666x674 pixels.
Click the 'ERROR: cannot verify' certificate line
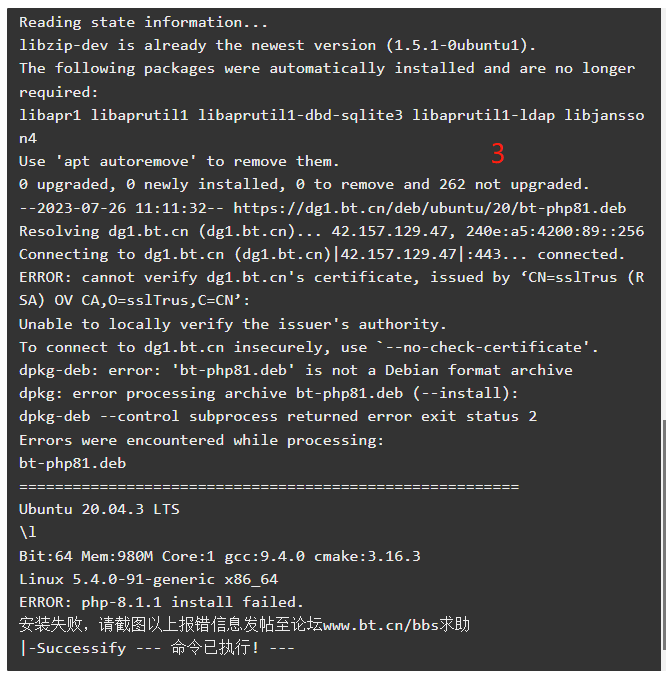[x=331, y=289]
